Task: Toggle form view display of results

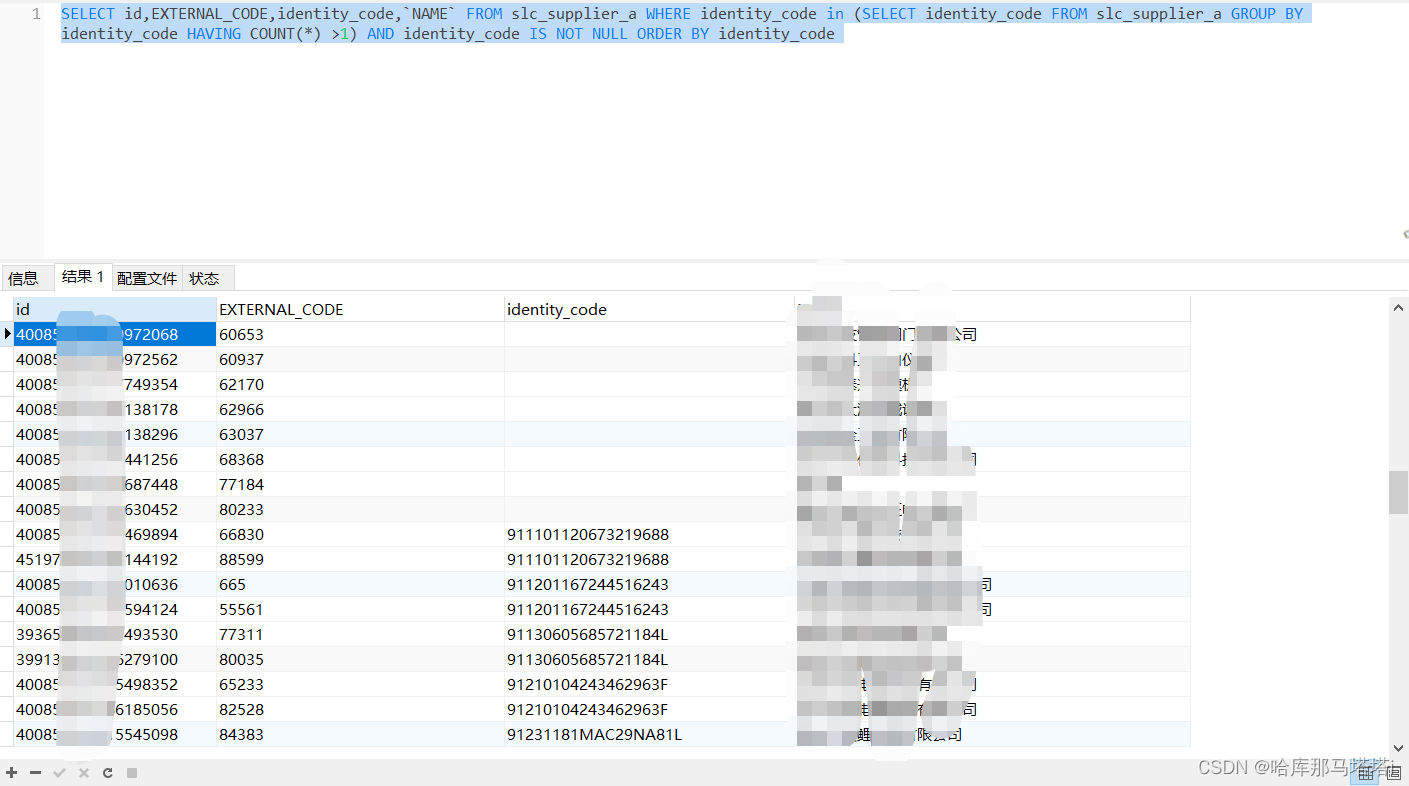Action: click(1394, 773)
